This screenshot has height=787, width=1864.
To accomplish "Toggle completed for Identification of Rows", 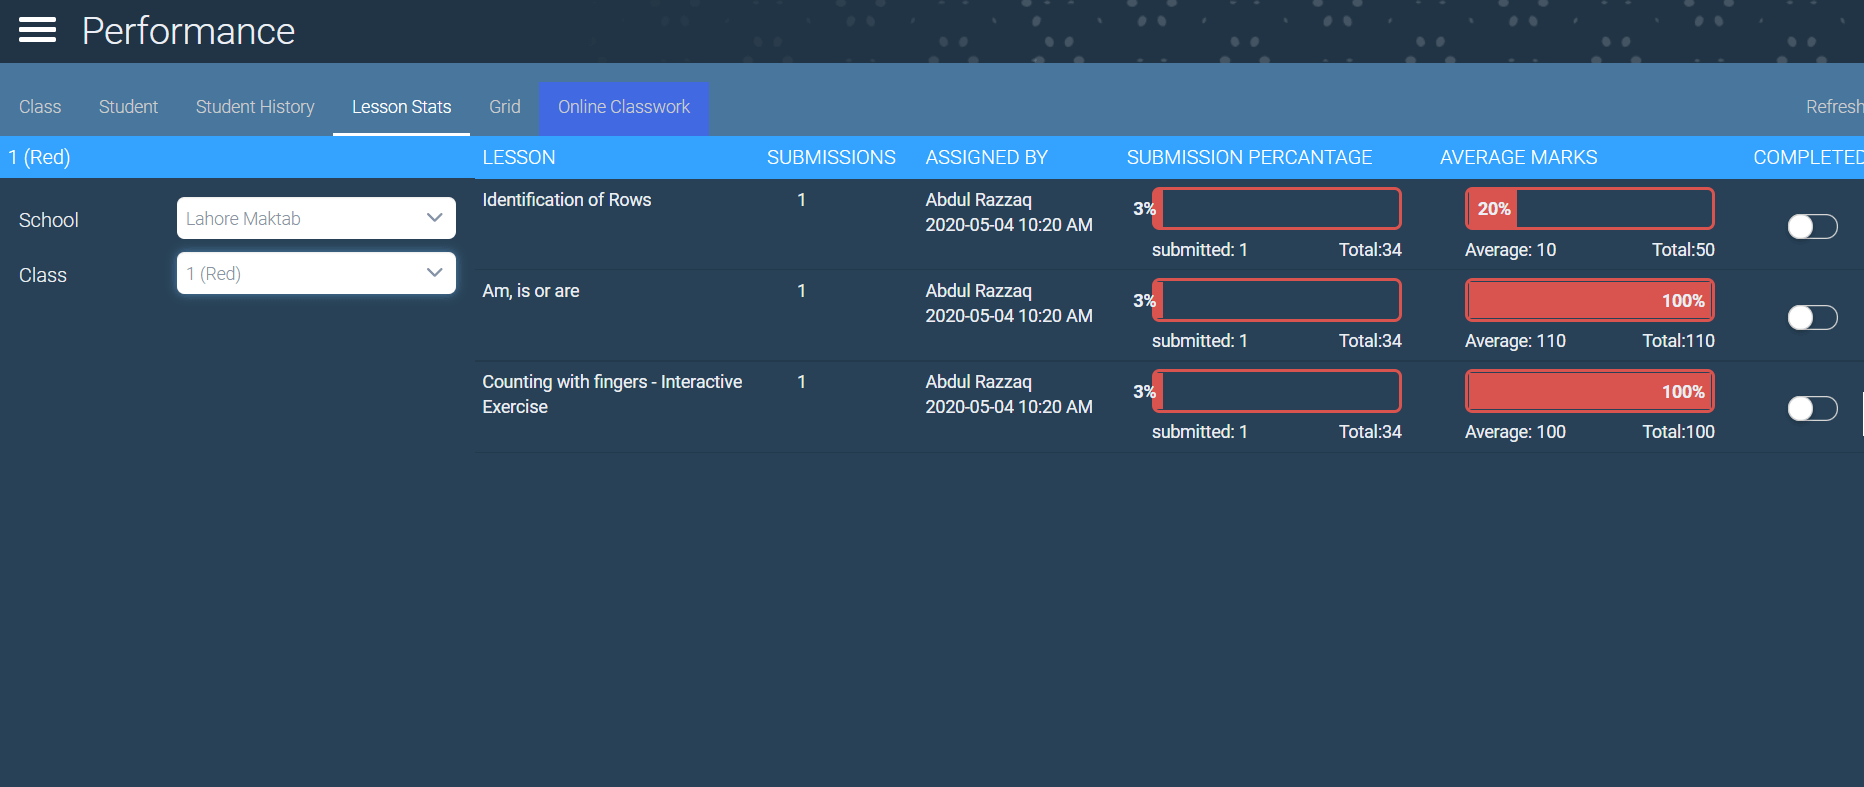I will (1812, 227).
